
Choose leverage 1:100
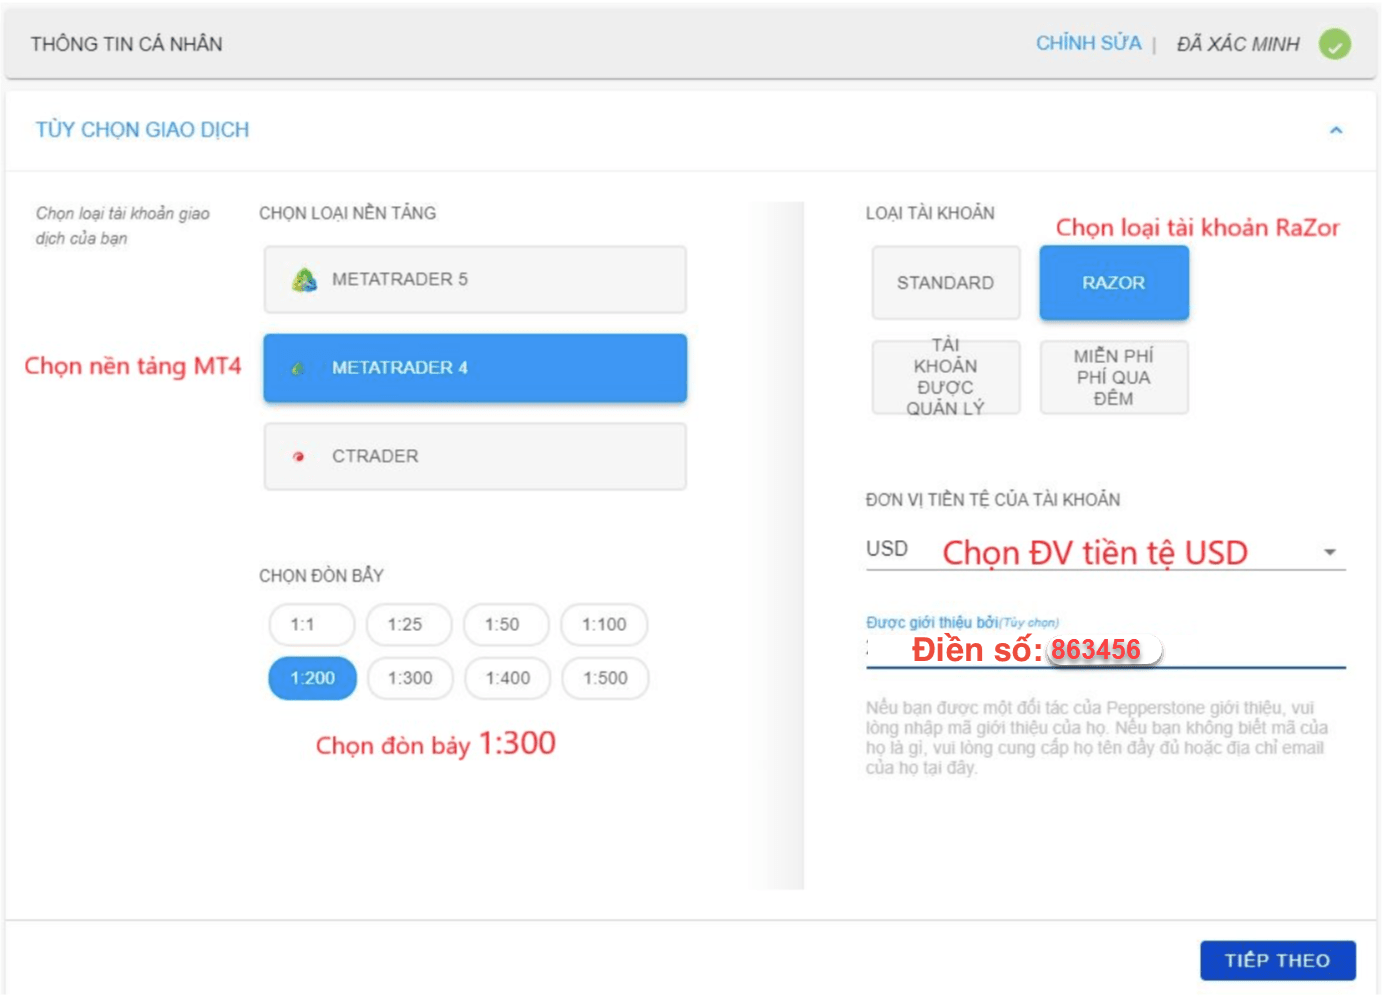tap(604, 625)
